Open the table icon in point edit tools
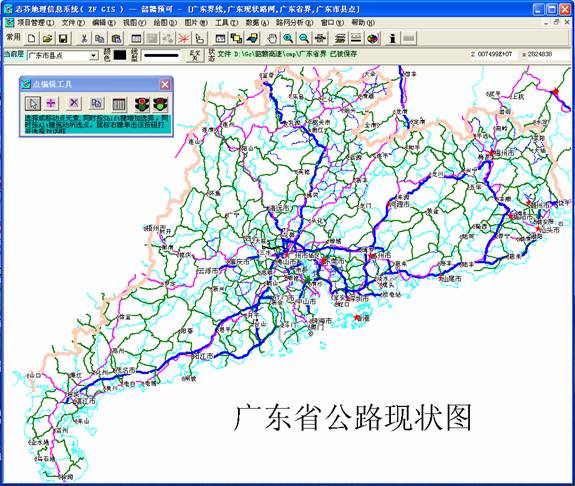 point(119,104)
